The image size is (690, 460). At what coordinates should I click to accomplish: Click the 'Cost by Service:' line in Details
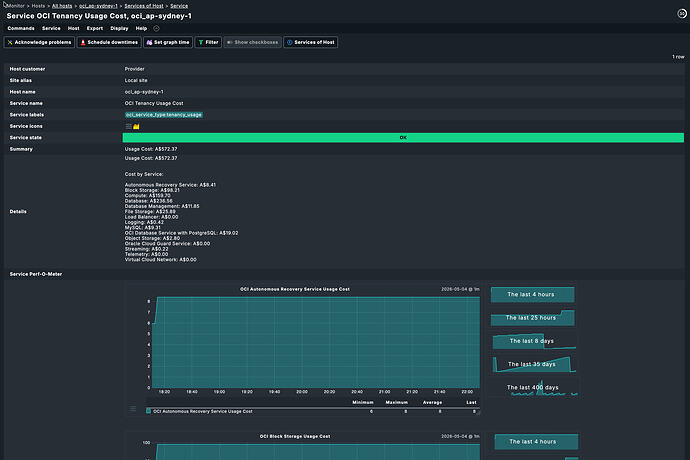coord(144,174)
